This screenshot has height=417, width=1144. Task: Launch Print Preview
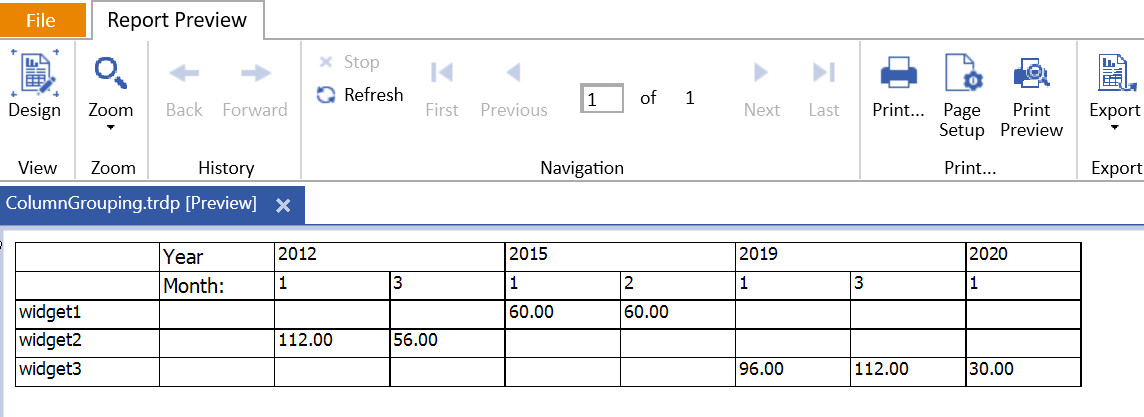pyautogui.click(x=1031, y=73)
